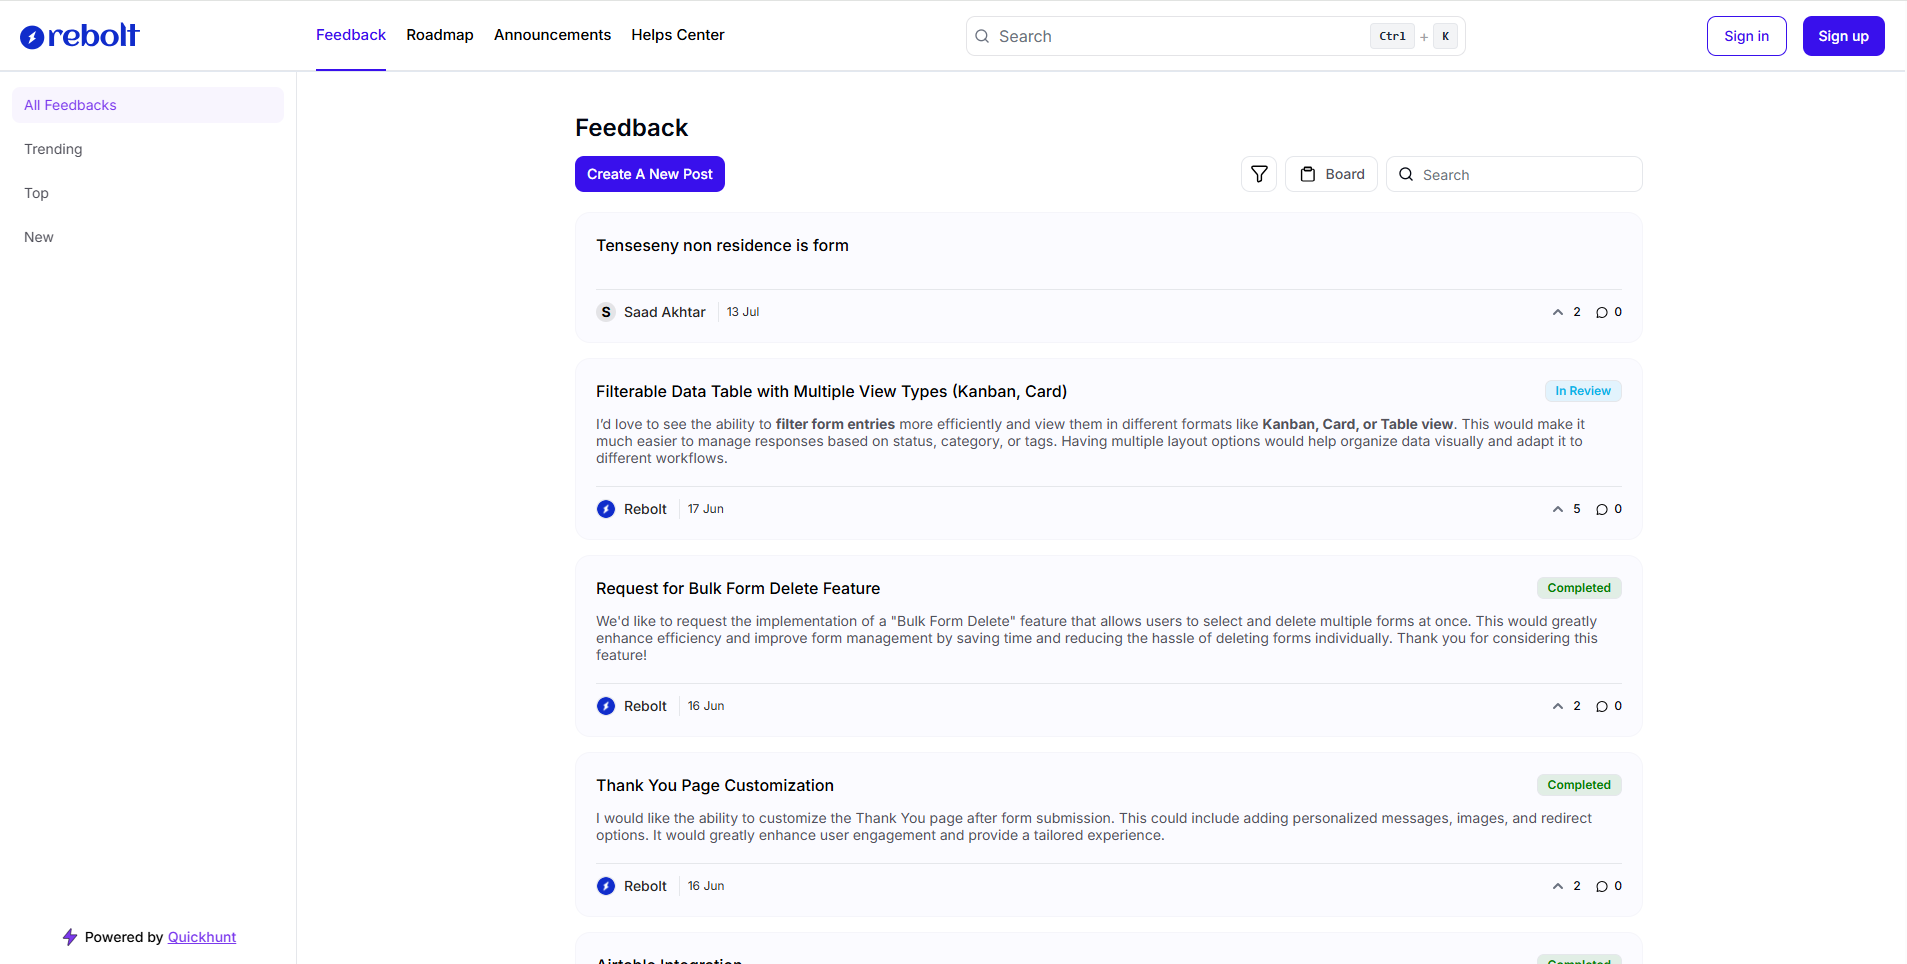Open the filter funnel icon button

1259,174
